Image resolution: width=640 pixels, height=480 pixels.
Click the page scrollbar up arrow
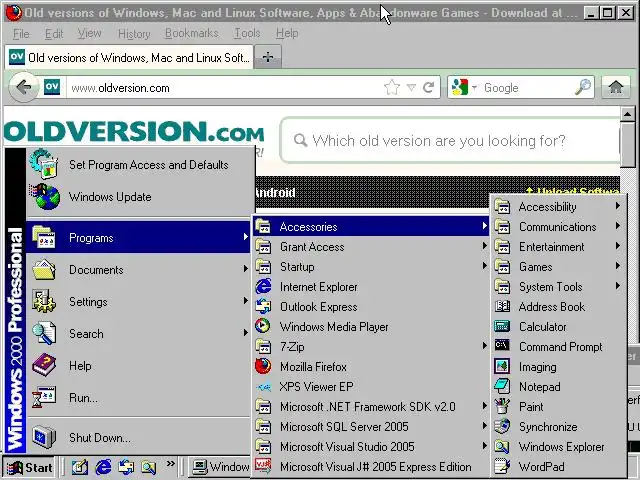tap(627, 114)
